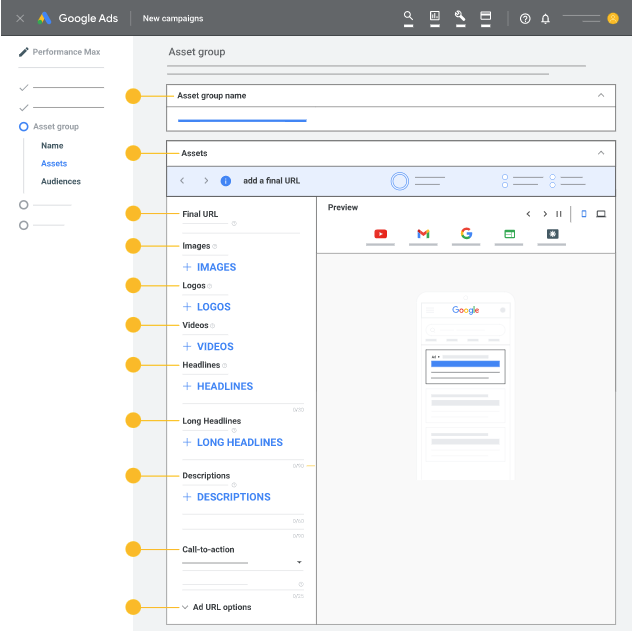Viewport: 633px width, 634px height.
Task: Select the Gmail preview icon
Action: (x=423, y=234)
